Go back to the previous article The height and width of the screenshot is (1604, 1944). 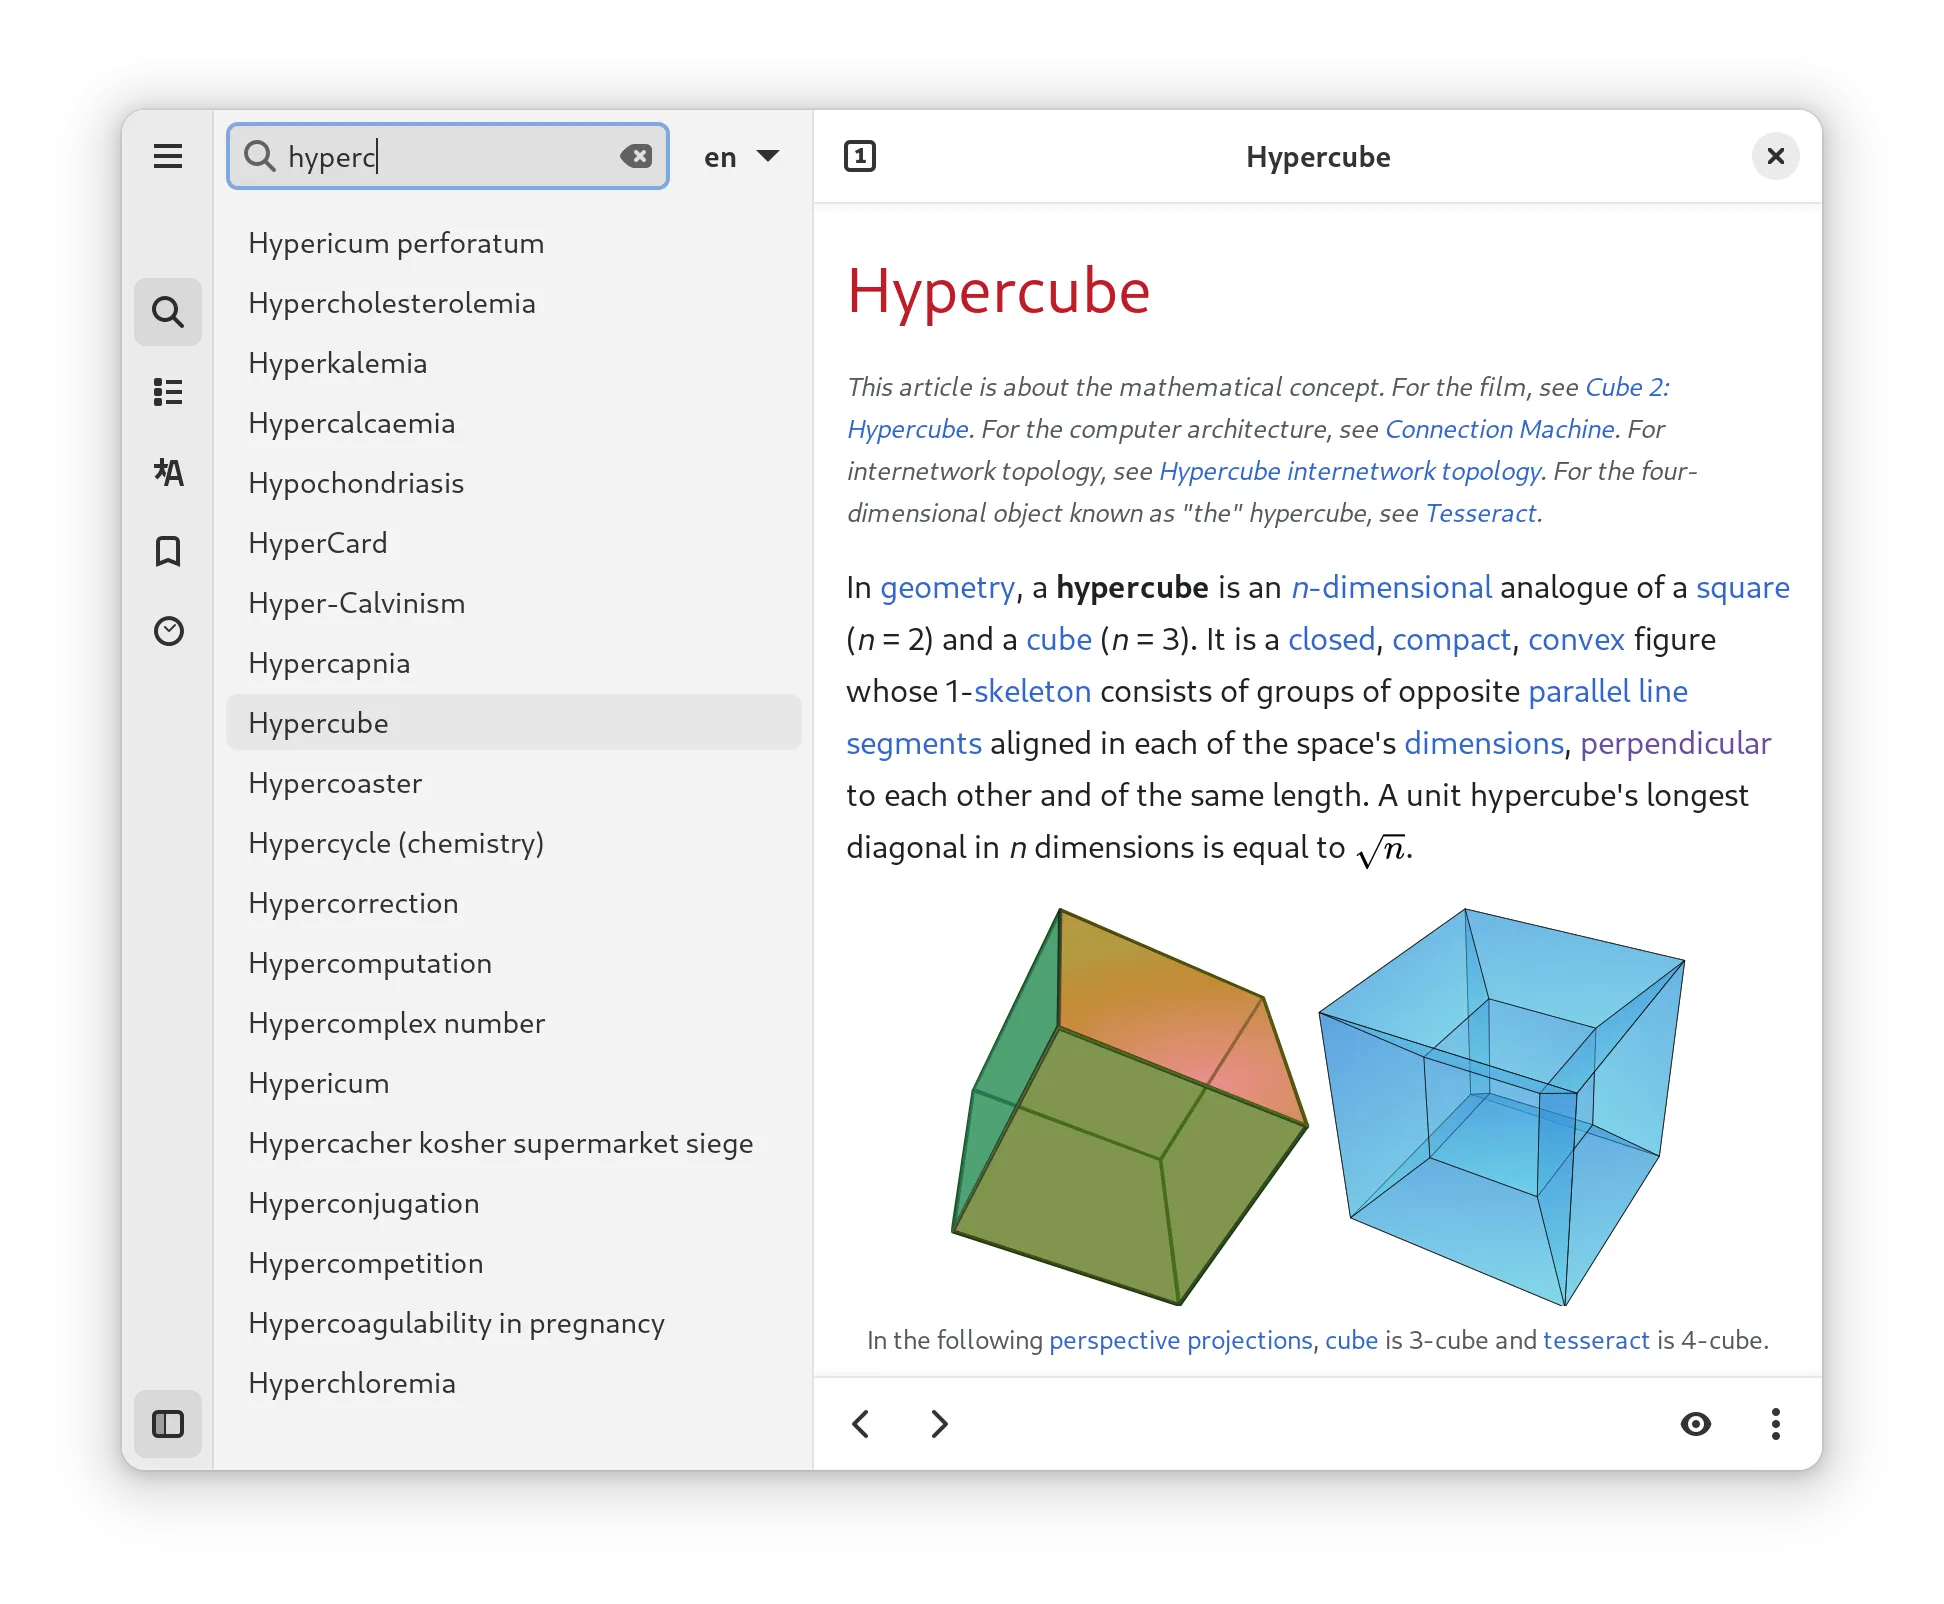pyautogui.click(x=861, y=1423)
